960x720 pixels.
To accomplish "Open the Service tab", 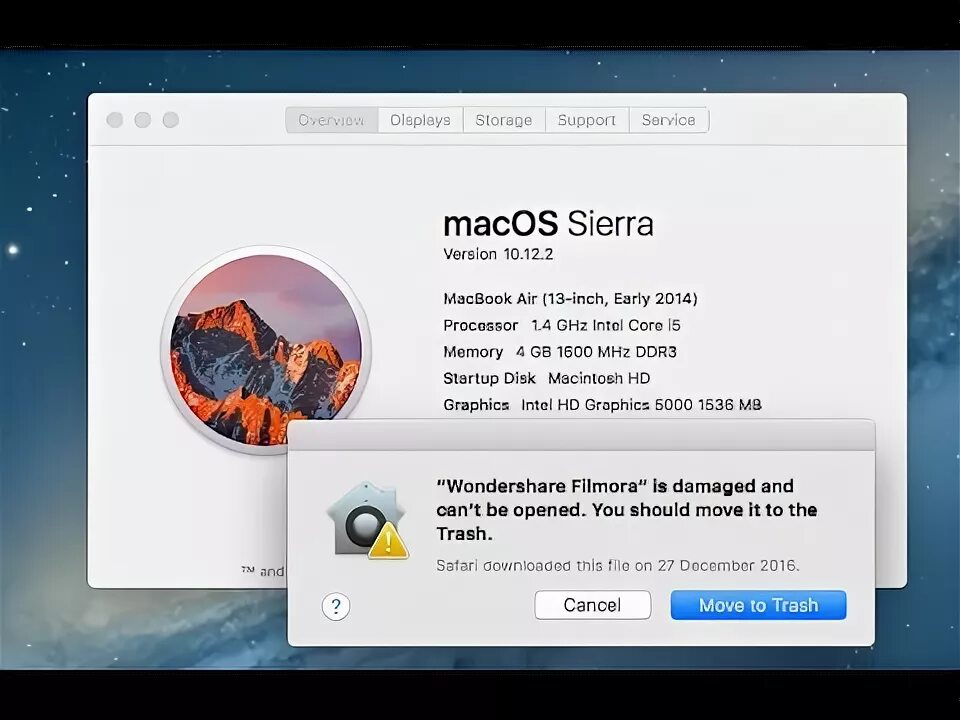I will point(669,120).
